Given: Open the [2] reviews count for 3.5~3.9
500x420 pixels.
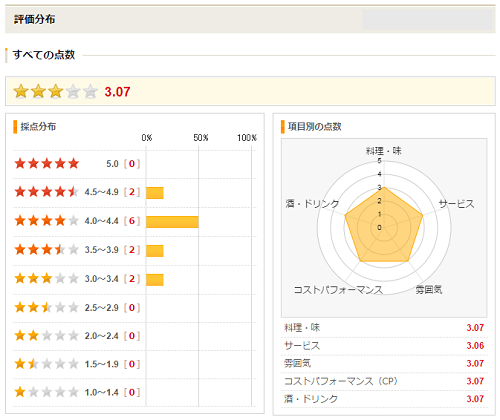Looking at the screenshot, I should coord(132,250).
